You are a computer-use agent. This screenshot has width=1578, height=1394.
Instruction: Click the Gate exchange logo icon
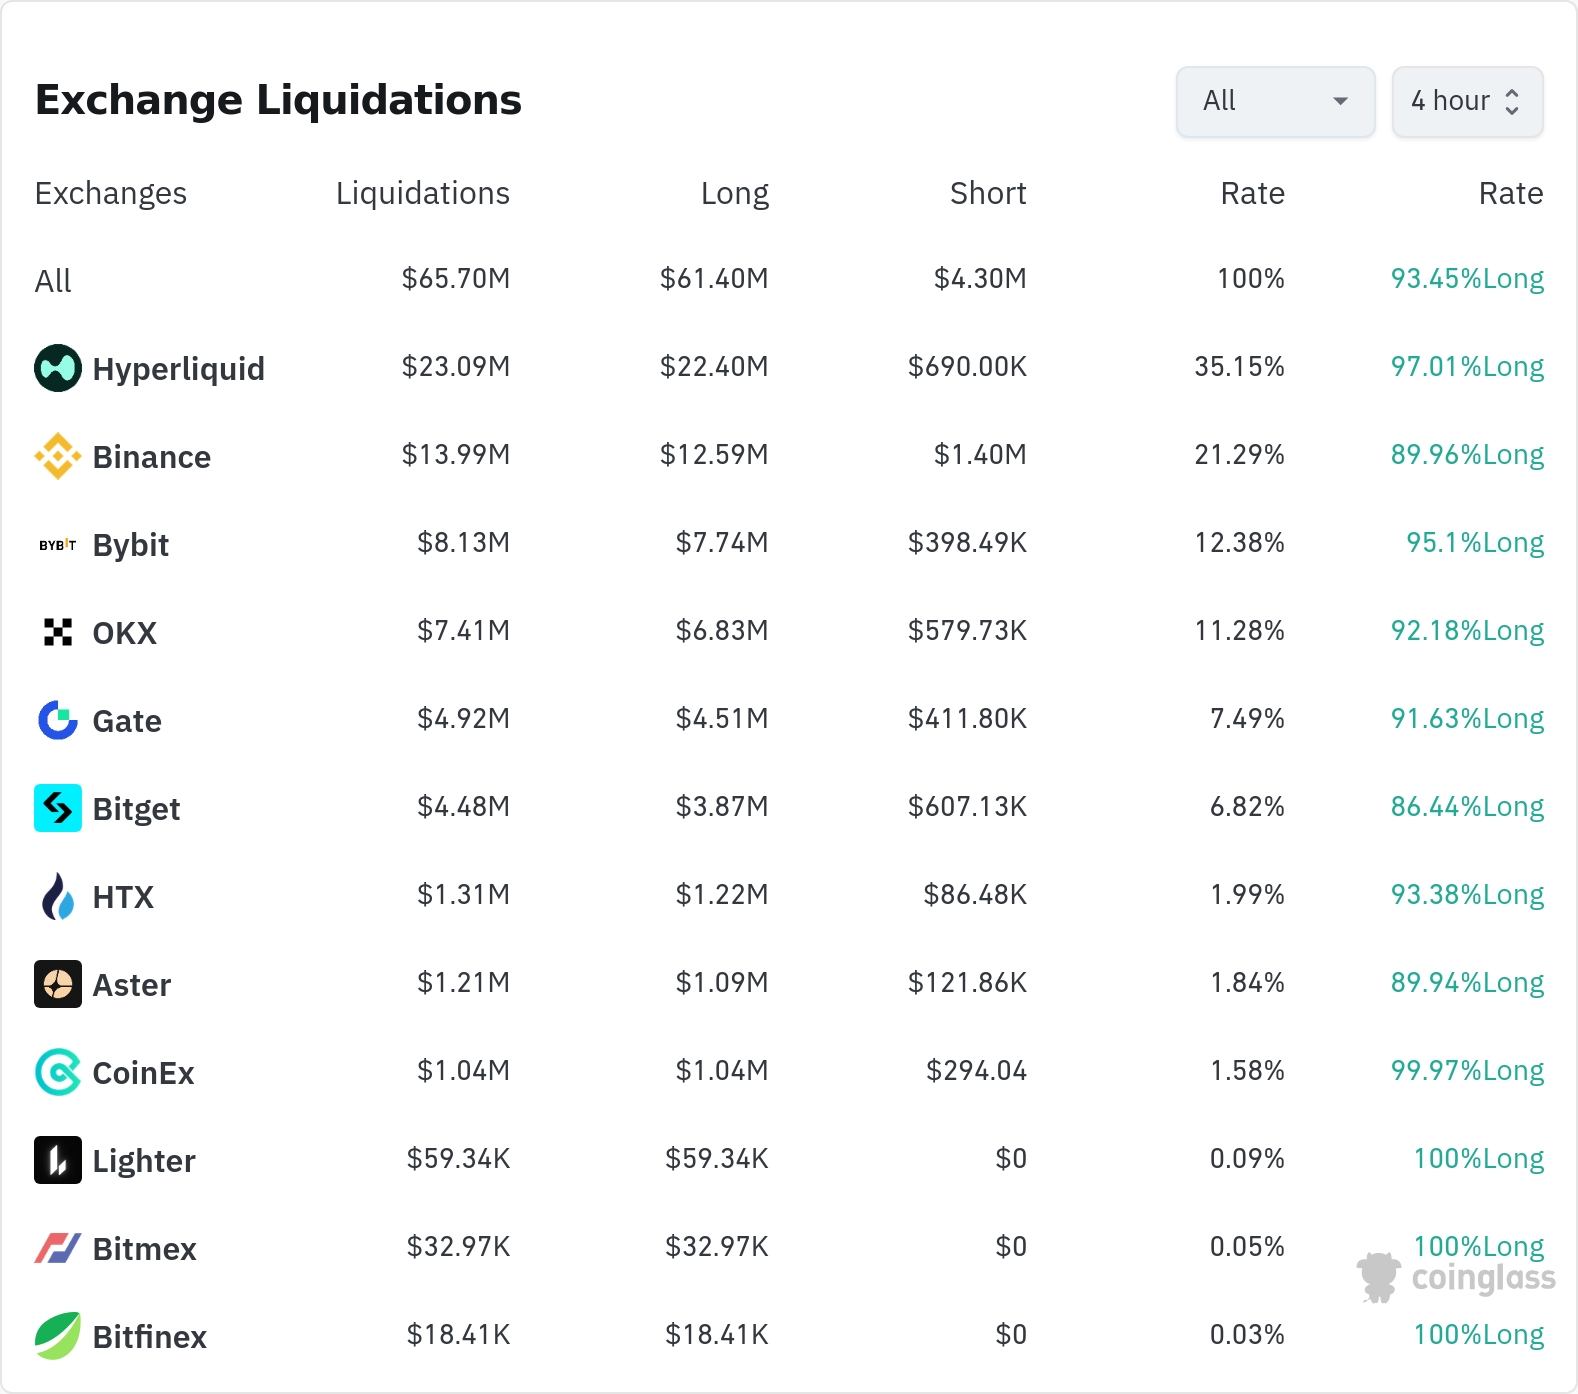coord(58,720)
